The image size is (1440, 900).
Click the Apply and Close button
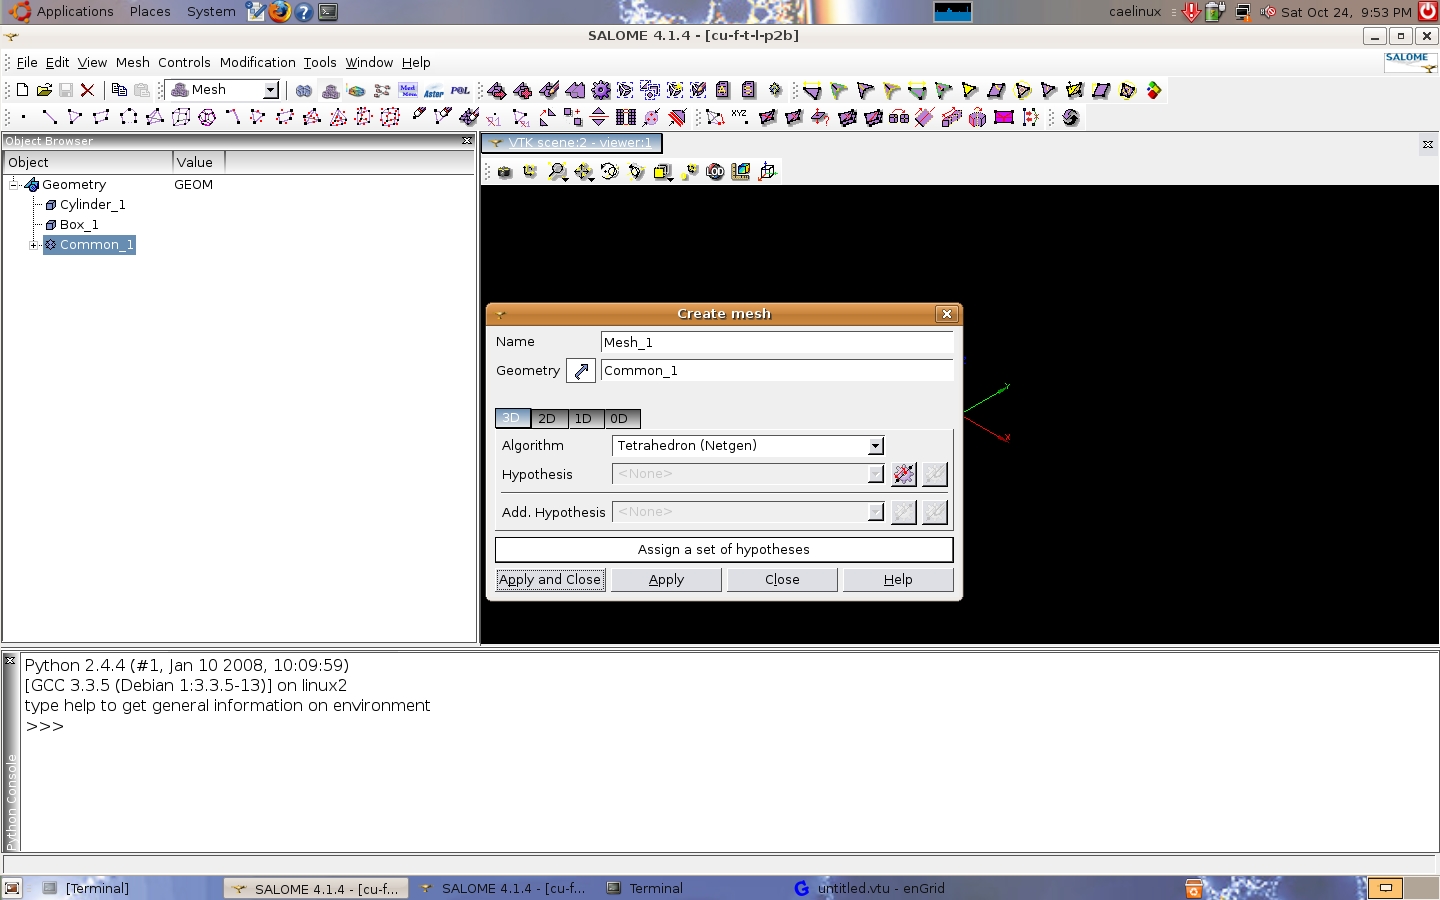click(x=550, y=580)
